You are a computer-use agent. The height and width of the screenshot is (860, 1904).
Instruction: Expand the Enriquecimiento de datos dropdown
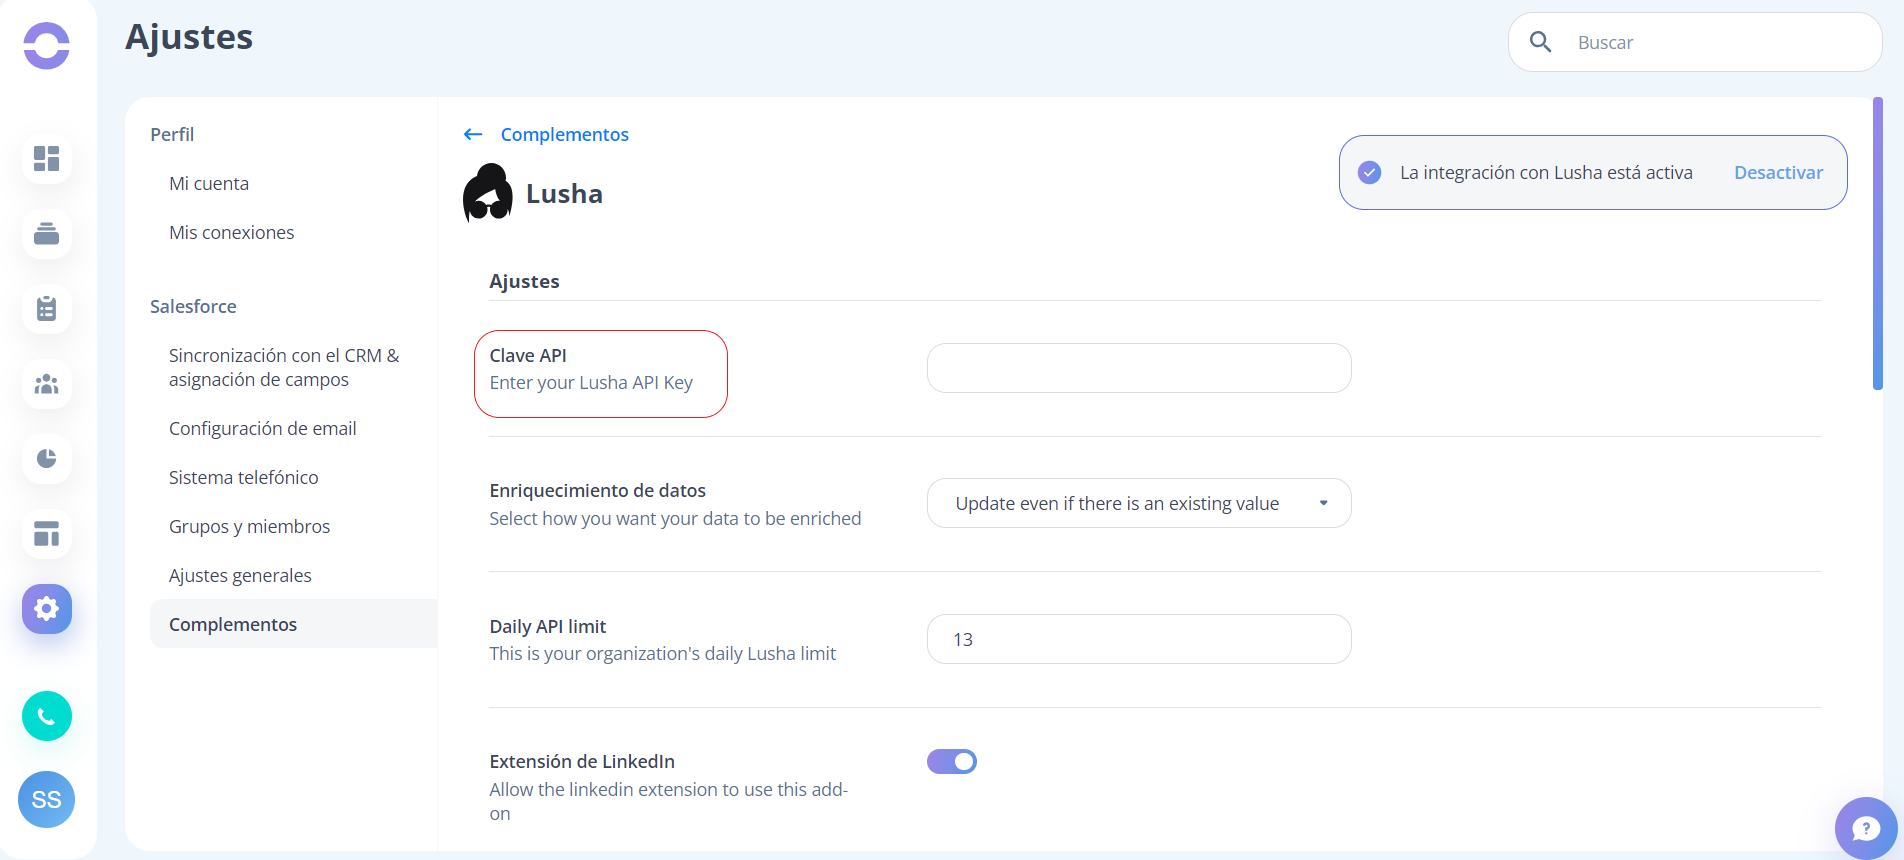(x=1139, y=503)
